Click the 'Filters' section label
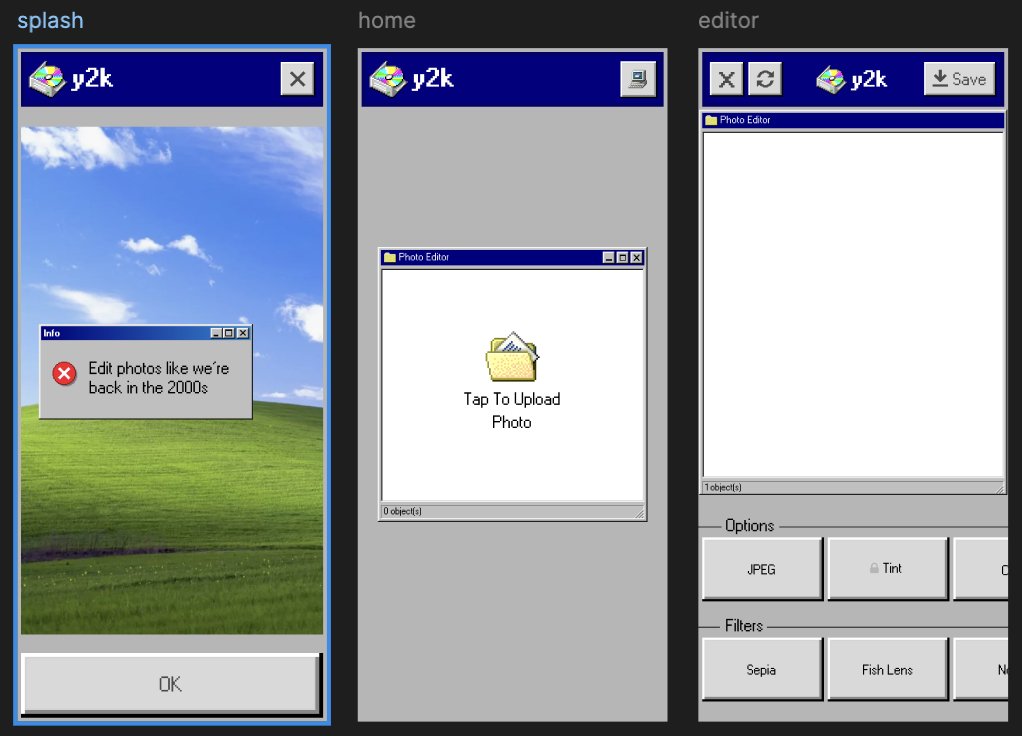1022x736 pixels. point(744,626)
